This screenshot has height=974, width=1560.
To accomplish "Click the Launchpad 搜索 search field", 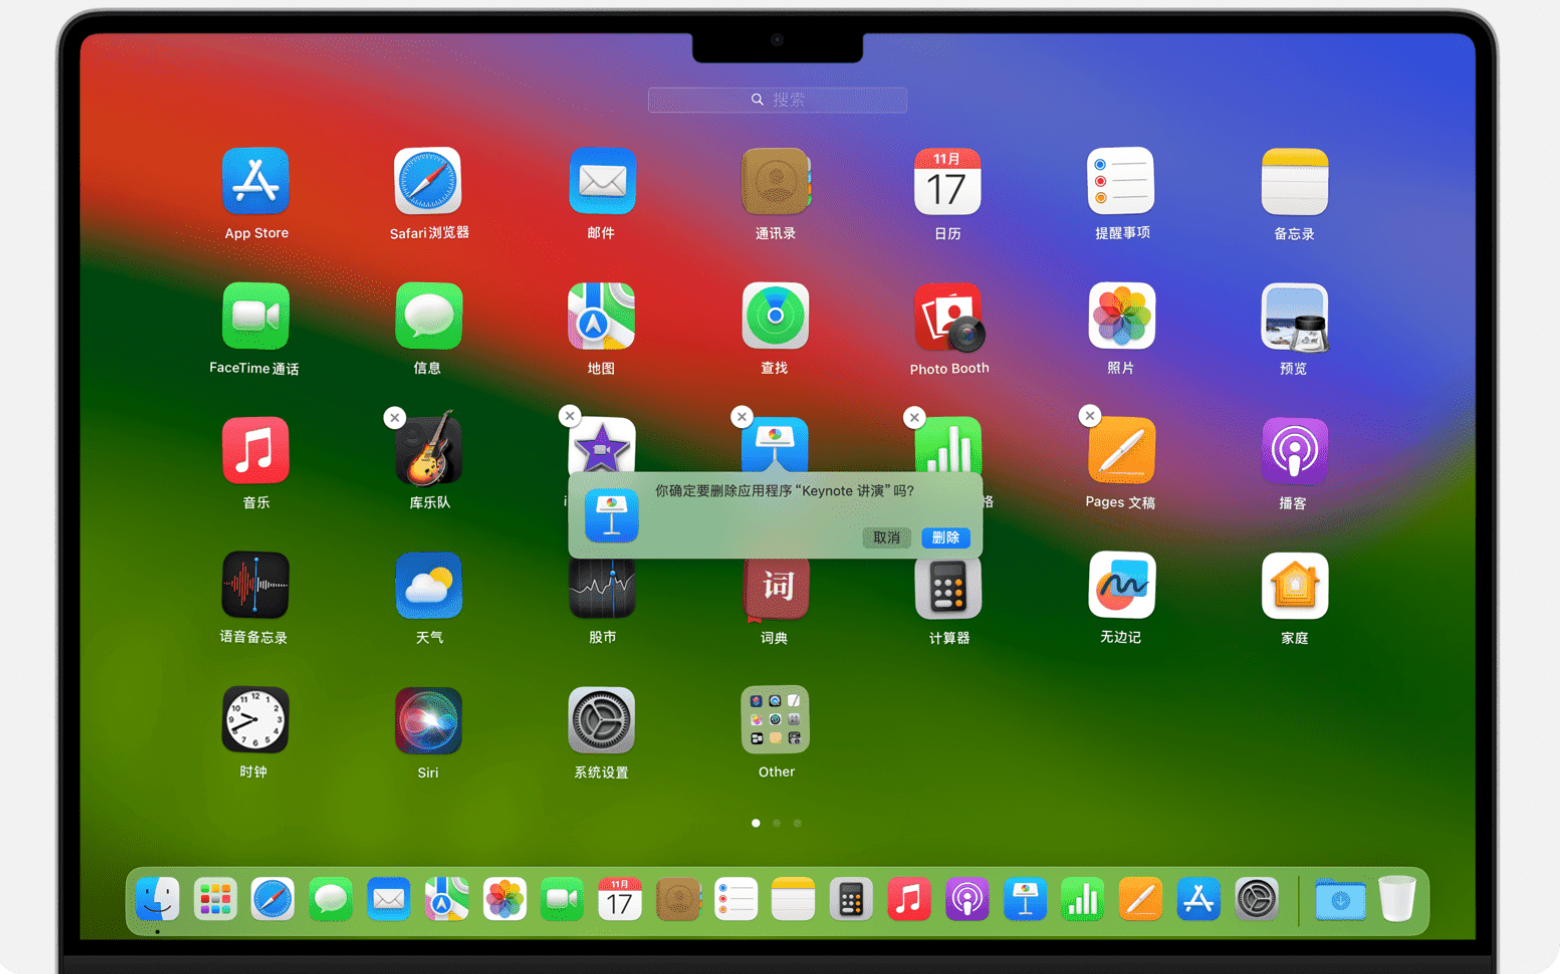I will click(x=777, y=100).
